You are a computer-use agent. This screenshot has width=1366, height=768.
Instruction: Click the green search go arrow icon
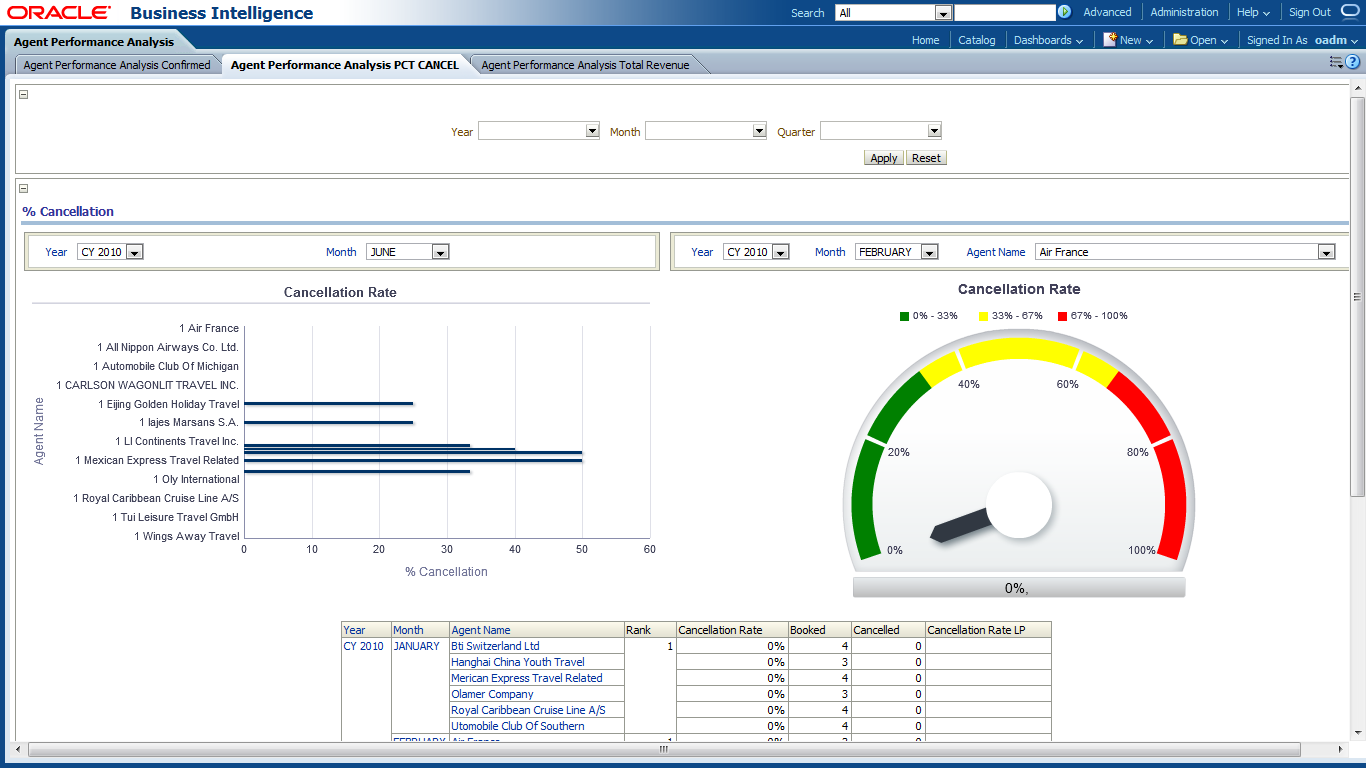click(1064, 12)
